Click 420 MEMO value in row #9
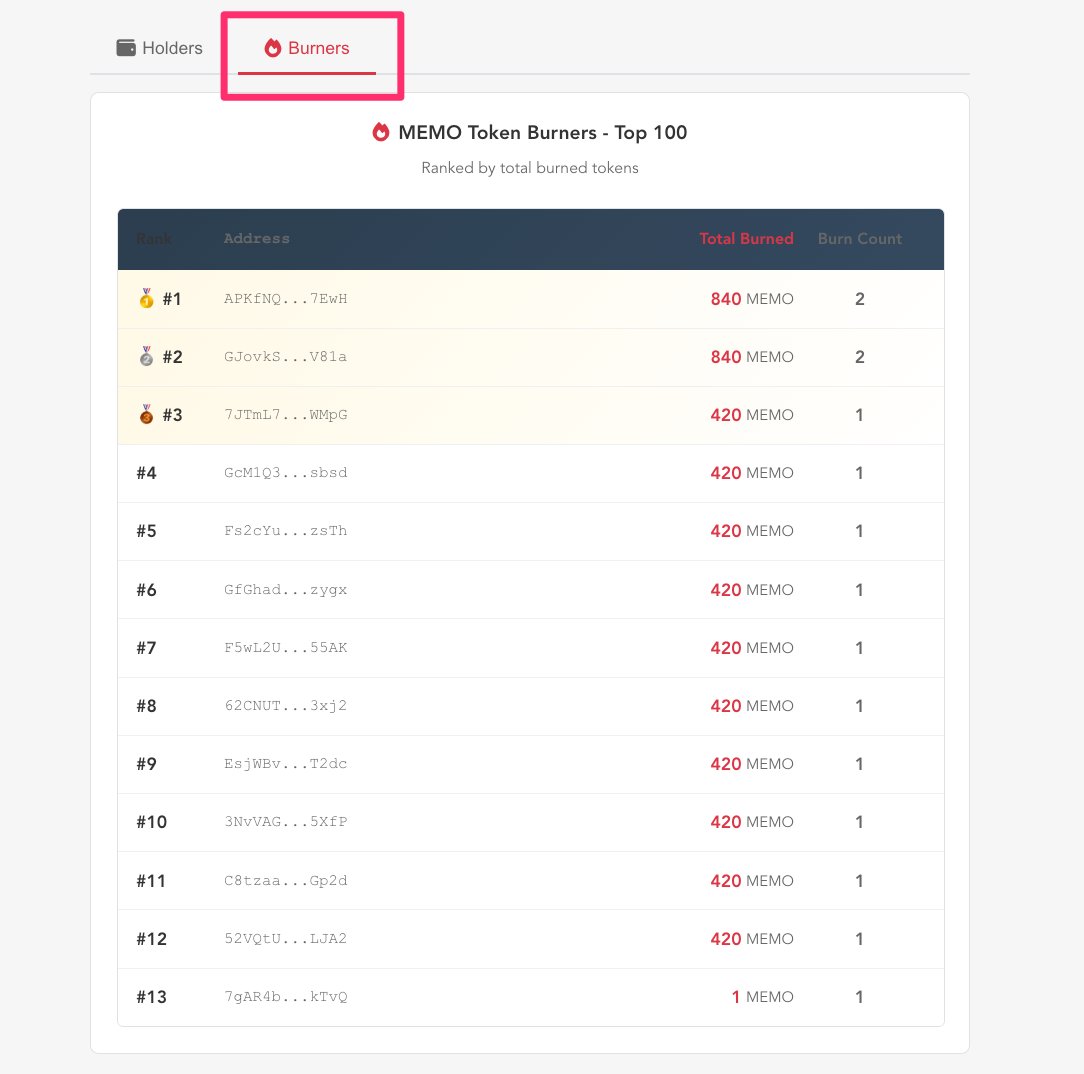The height and width of the screenshot is (1074, 1084). [x=752, y=764]
